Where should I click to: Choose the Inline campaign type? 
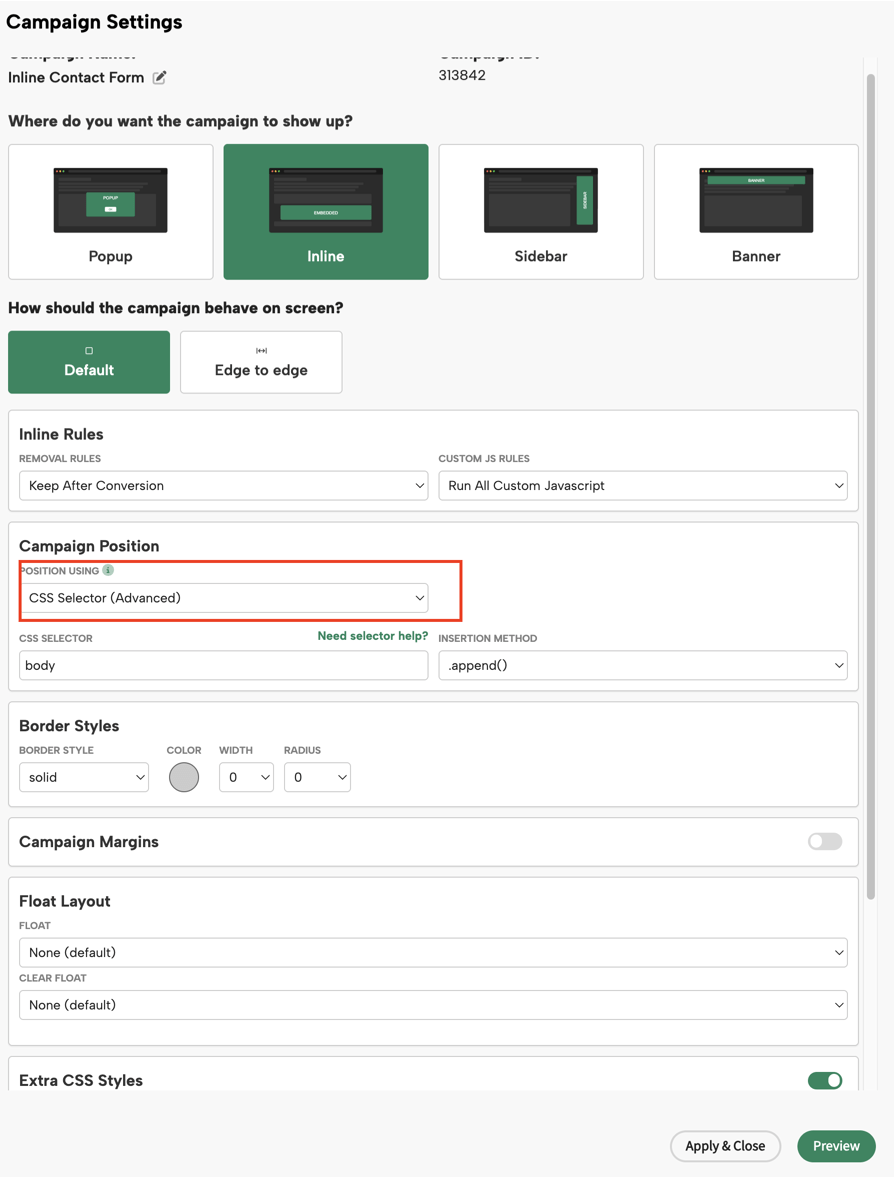(326, 201)
